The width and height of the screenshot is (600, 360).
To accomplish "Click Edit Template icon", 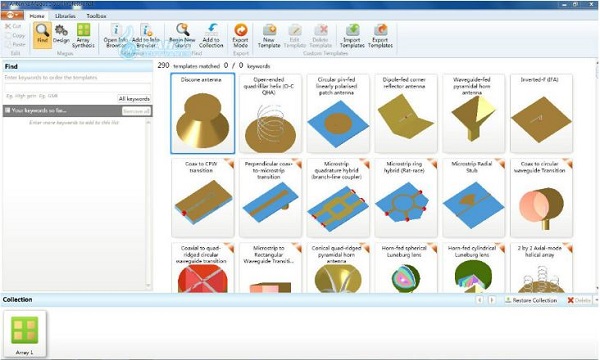I will click(x=295, y=35).
